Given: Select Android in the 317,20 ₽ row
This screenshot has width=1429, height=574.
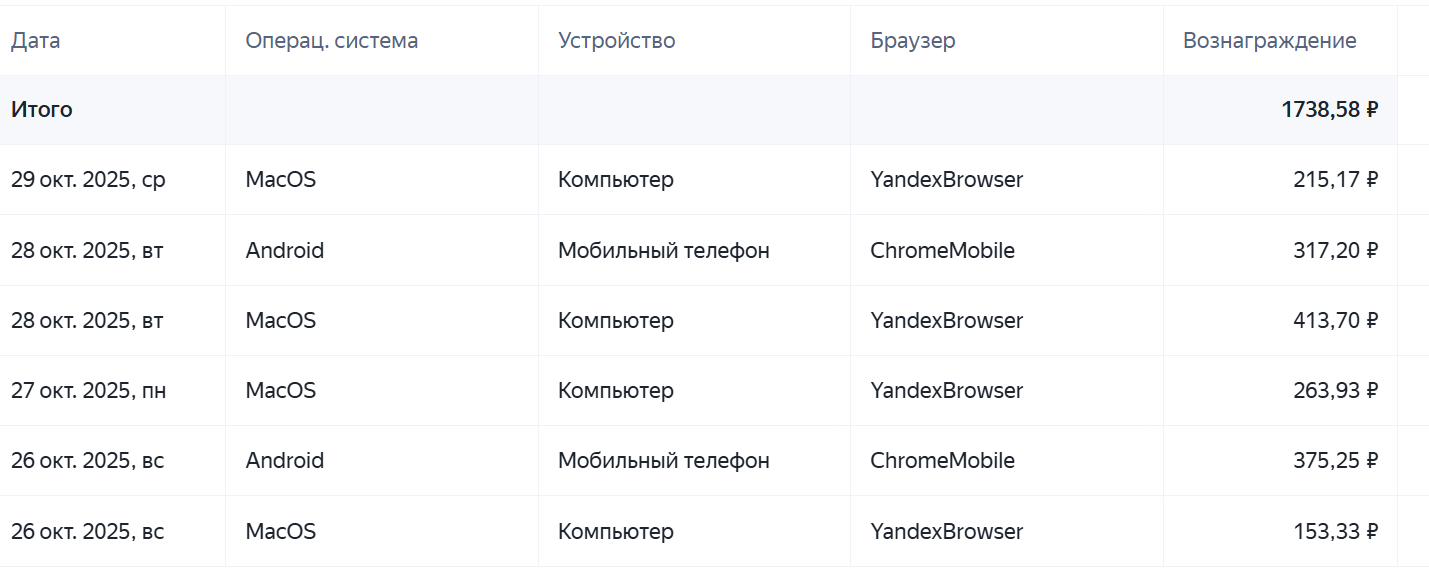Looking at the screenshot, I should tap(285, 251).
